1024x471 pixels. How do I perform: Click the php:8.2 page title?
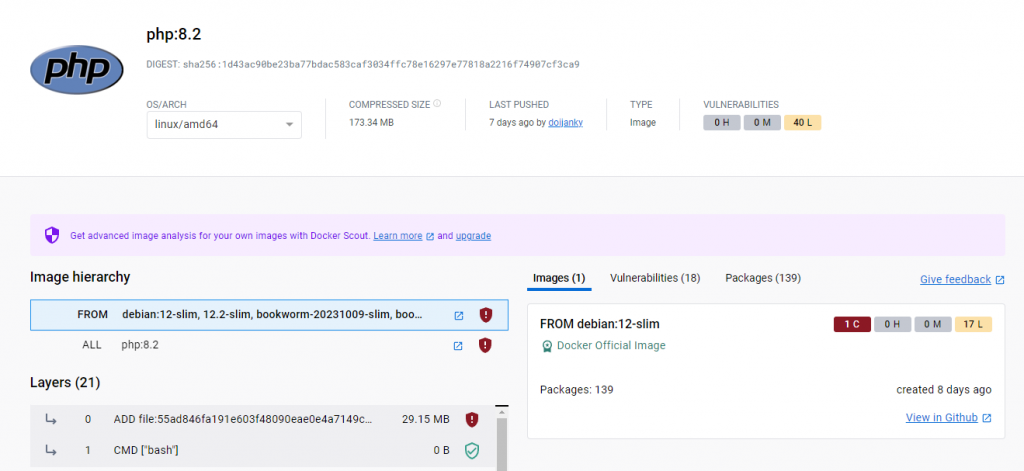click(174, 35)
